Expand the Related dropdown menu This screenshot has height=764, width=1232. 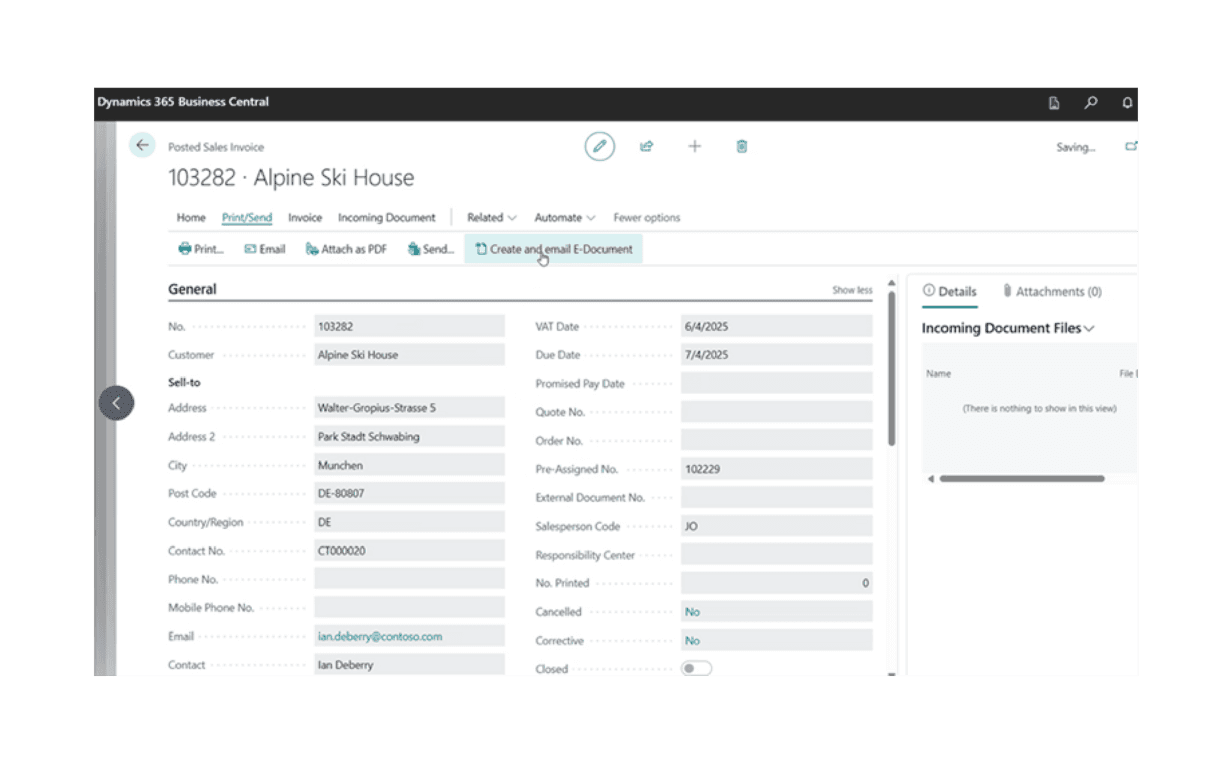[491, 217]
